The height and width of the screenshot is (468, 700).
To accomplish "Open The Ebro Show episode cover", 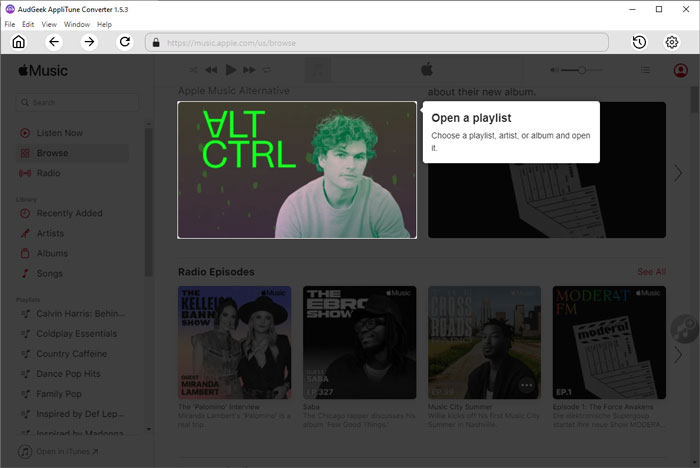I will click(x=359, y=343).
